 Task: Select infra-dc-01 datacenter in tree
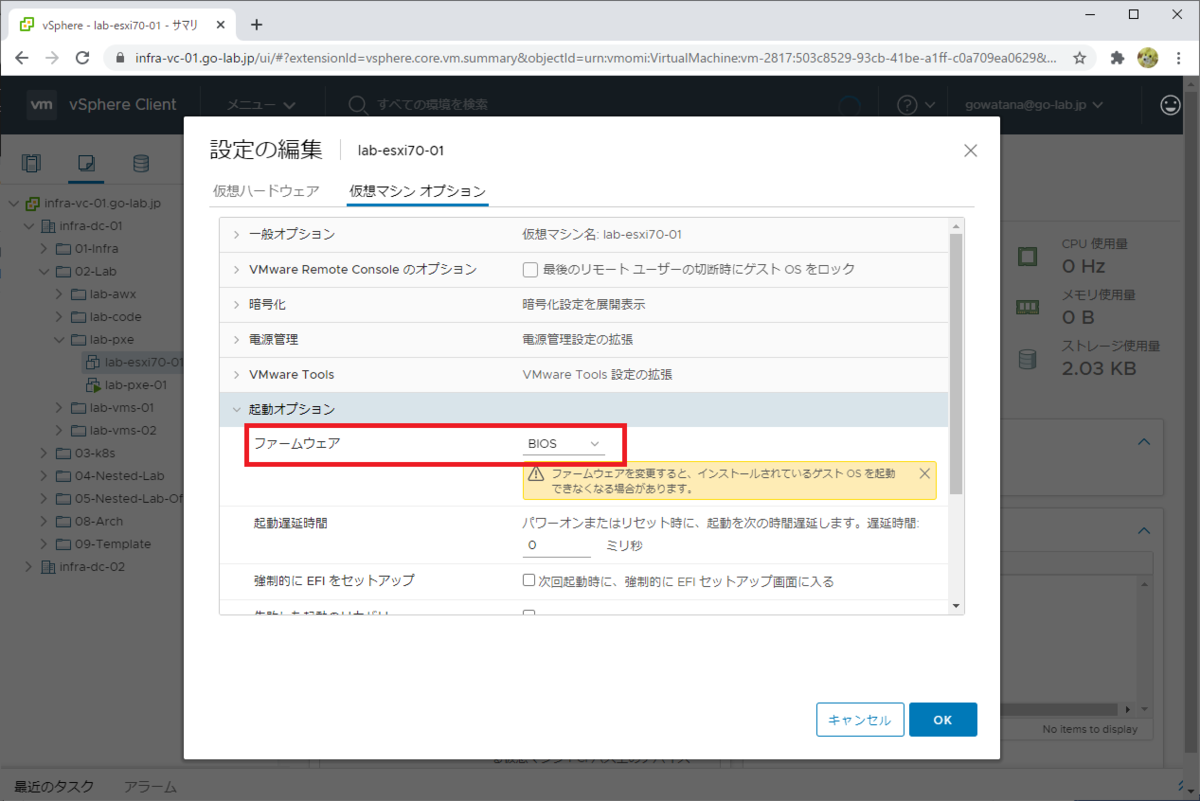(90, 226)
